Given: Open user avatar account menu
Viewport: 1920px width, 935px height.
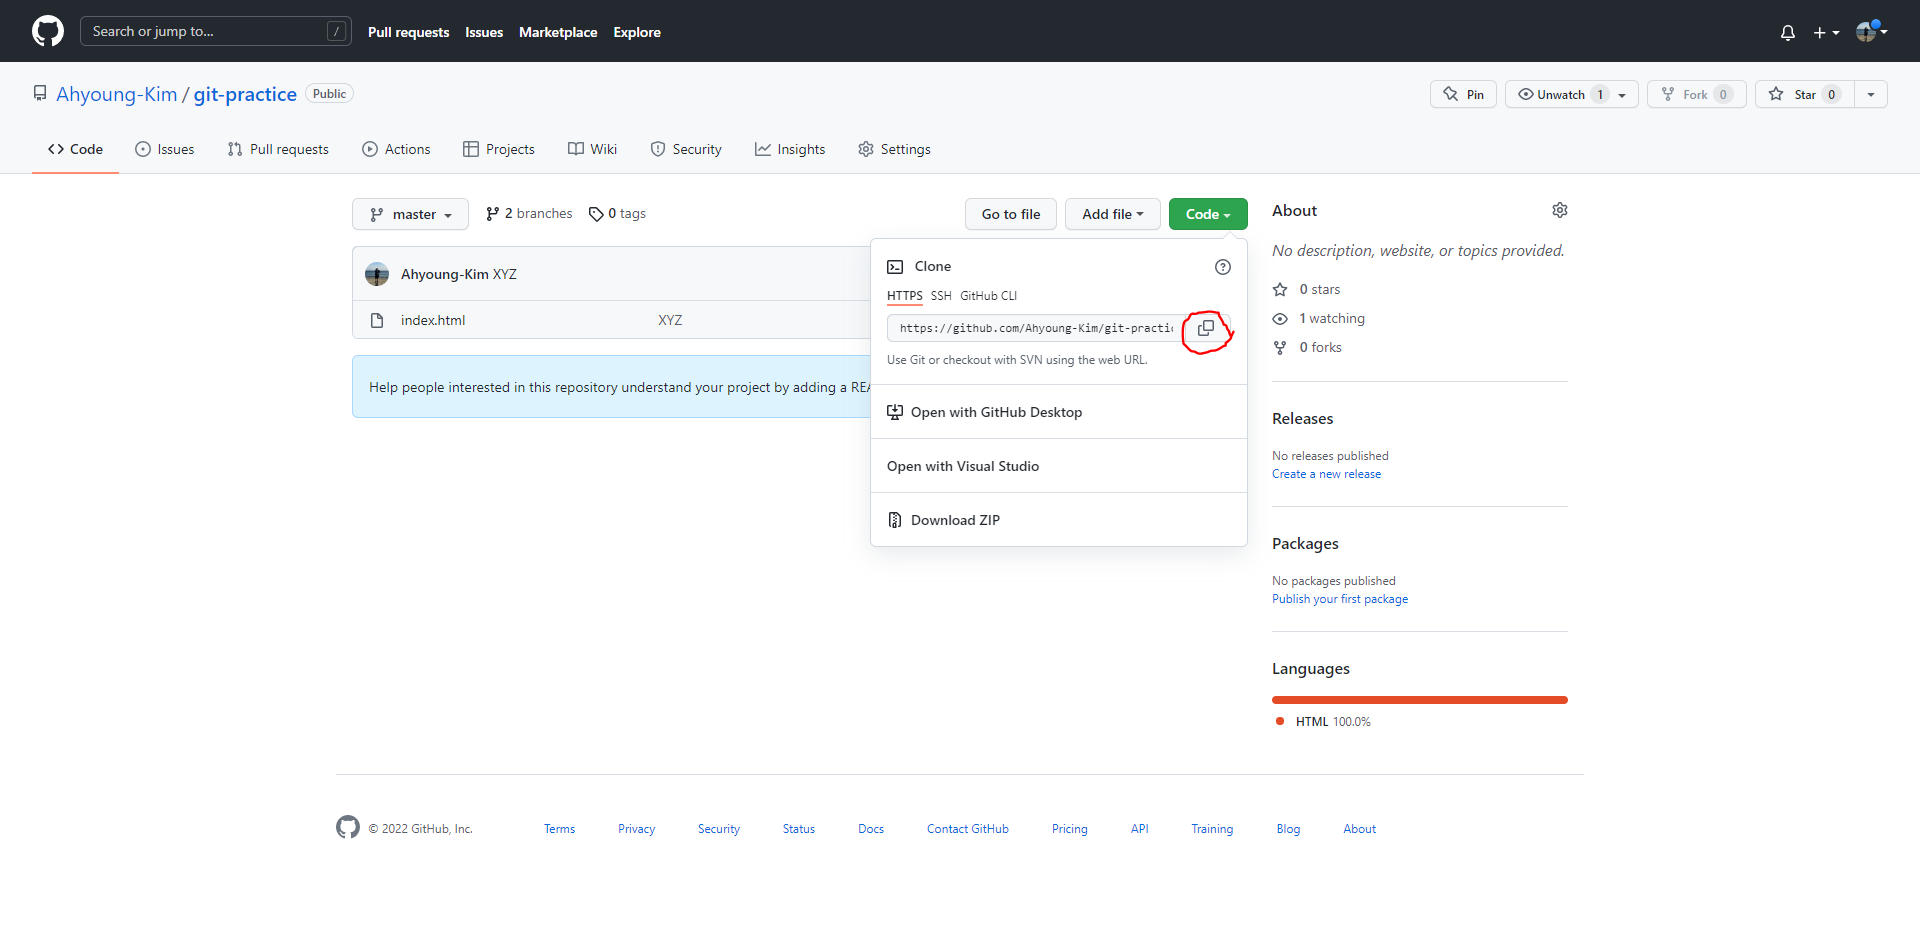Looking at the screenshot, I should tap(1871, 31).
